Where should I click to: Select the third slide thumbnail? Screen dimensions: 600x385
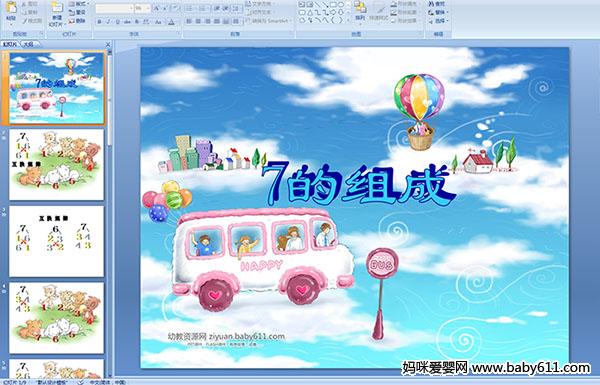click(x=56, y=241)
